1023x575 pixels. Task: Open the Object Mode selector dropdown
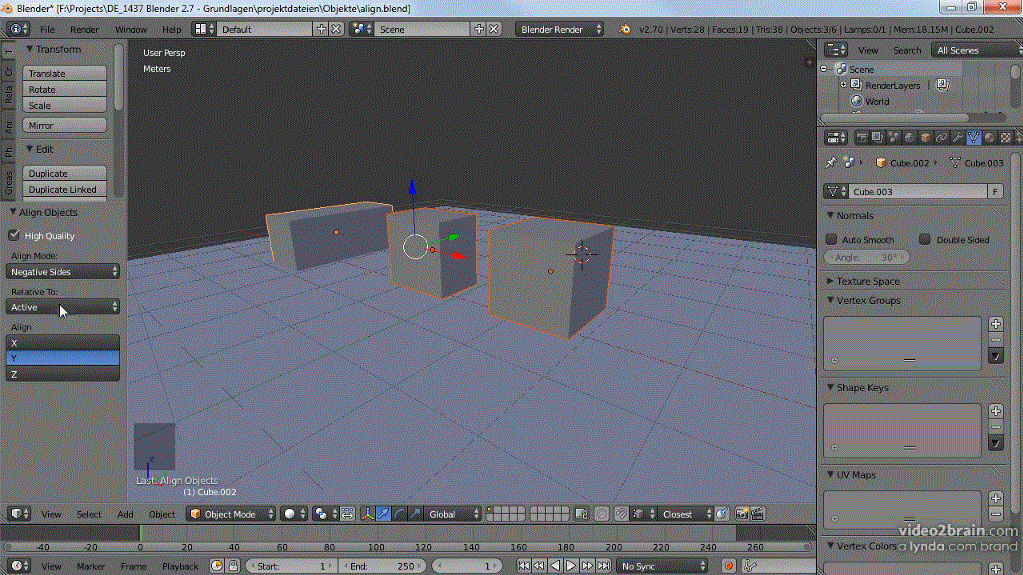[x=232, y=514]
